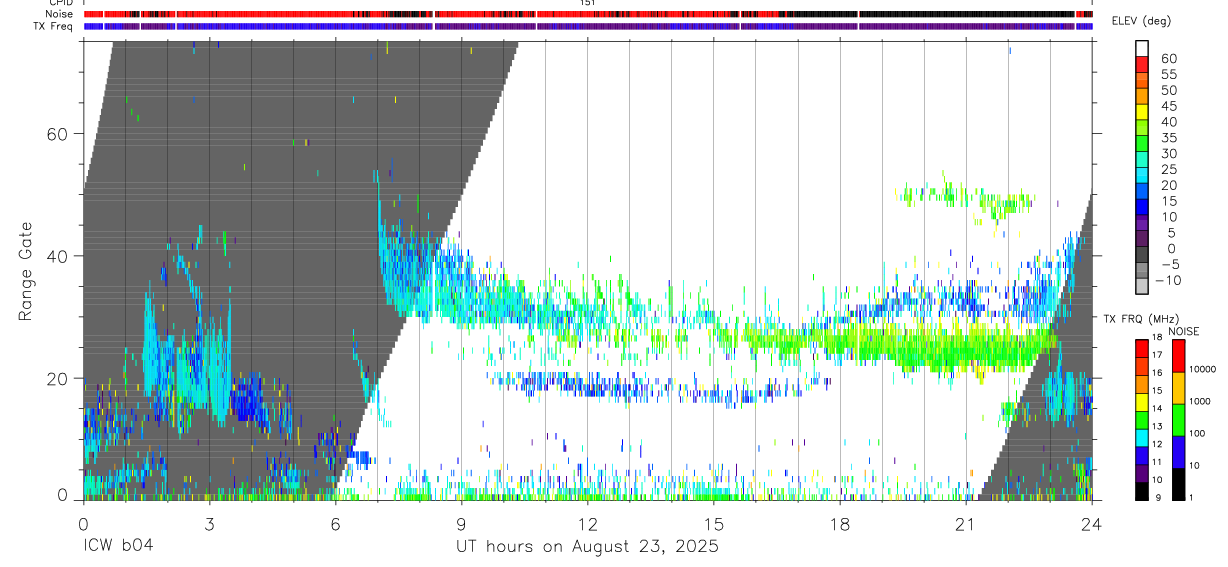This screenshot has height=567, width=1228.
Task: Click 'UT hours on August 23, 2025' label
Action: pyautogui.click(x=587, y=547)
